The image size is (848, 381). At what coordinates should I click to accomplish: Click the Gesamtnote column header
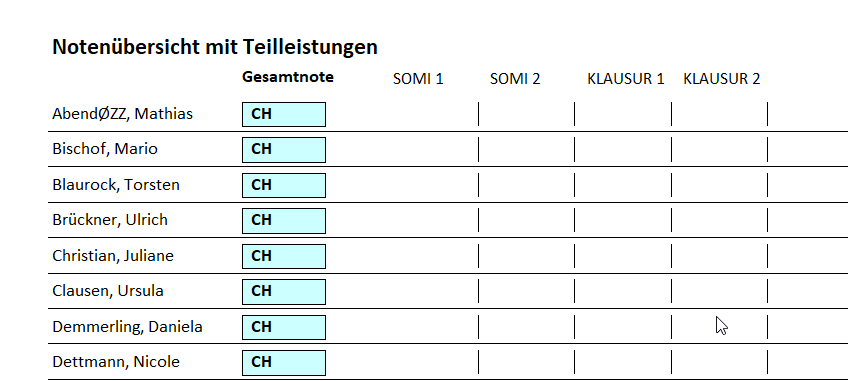[288, 77]
